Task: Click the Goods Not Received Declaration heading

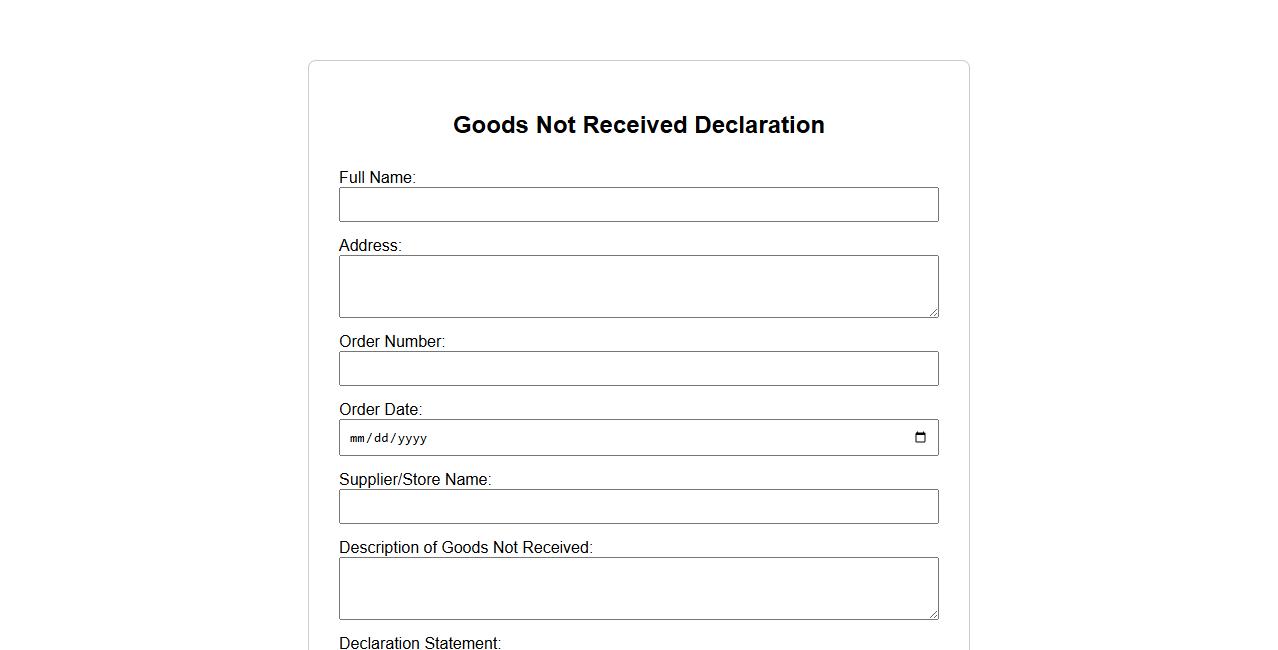Action: (x=638, y=125)
